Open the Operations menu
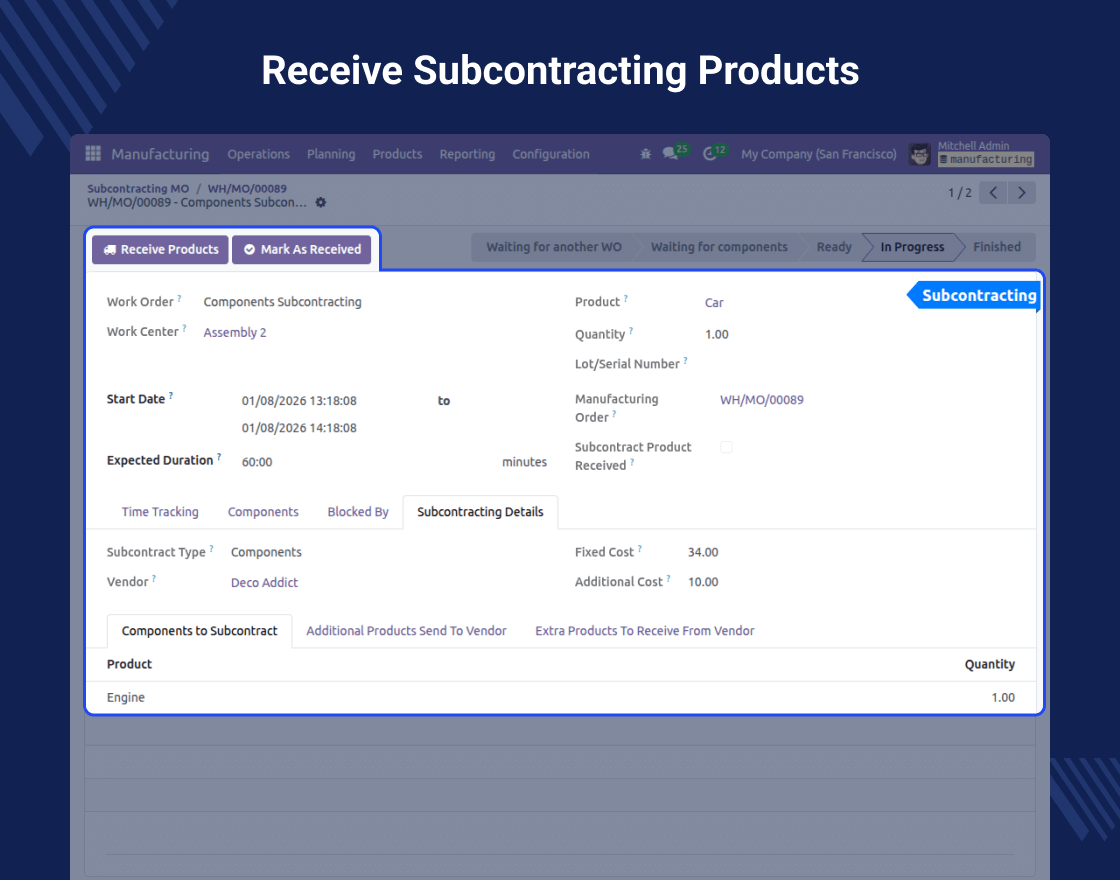This screenshot has width=1120, height=880. click(x=259, y=154)
